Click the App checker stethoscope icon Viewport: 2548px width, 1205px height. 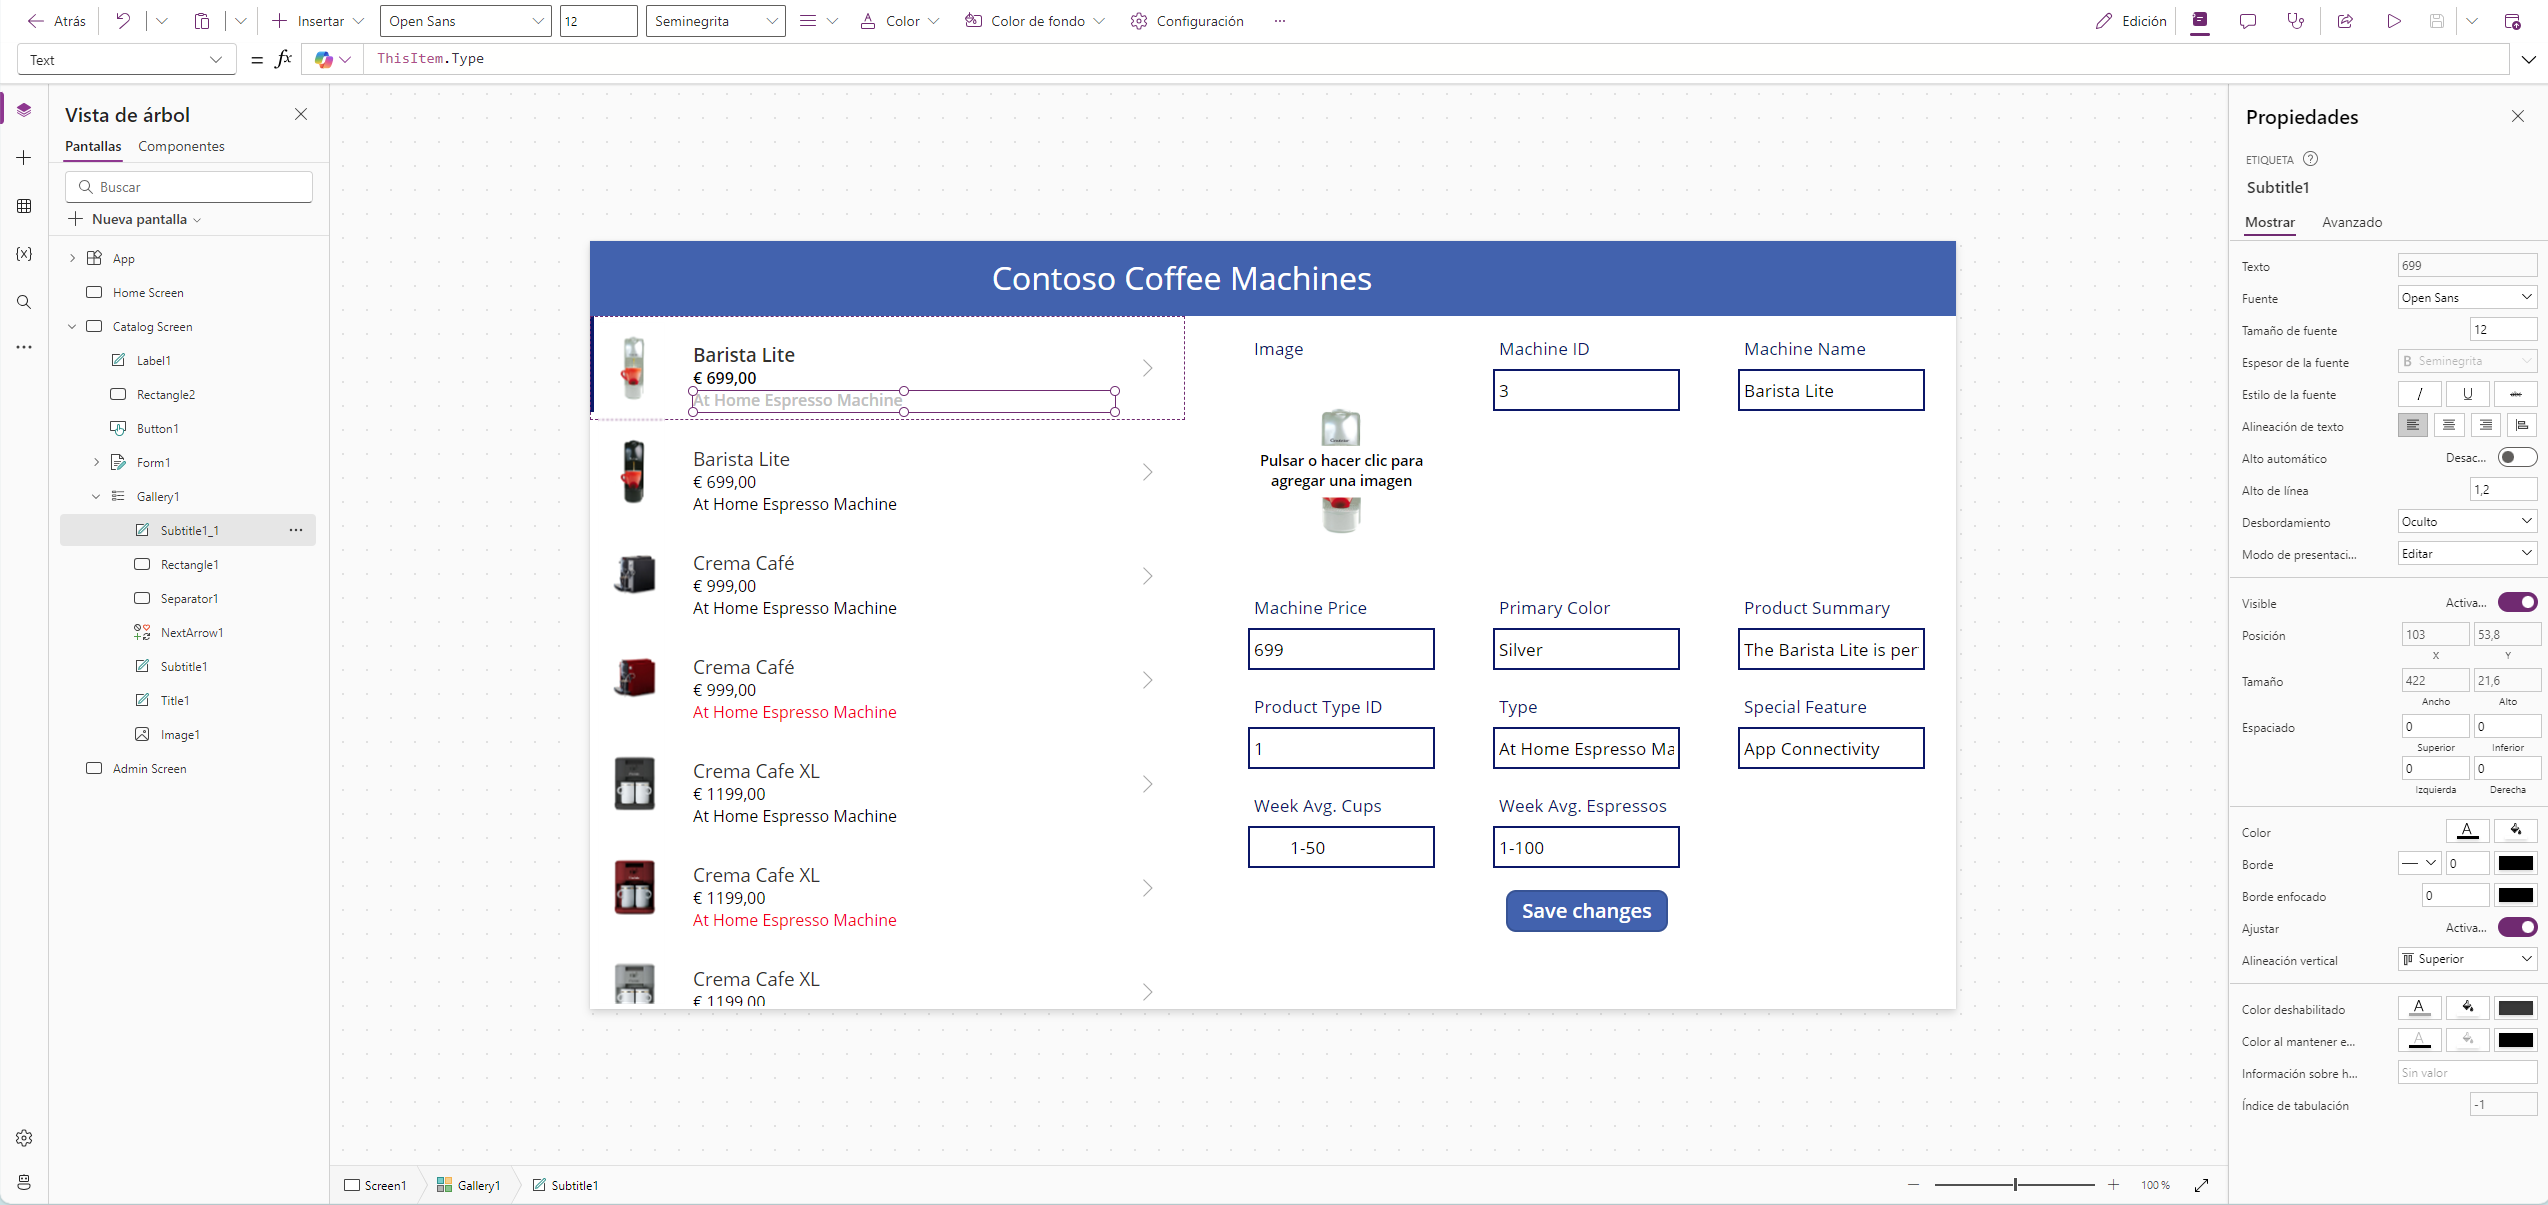[2295, 21]
